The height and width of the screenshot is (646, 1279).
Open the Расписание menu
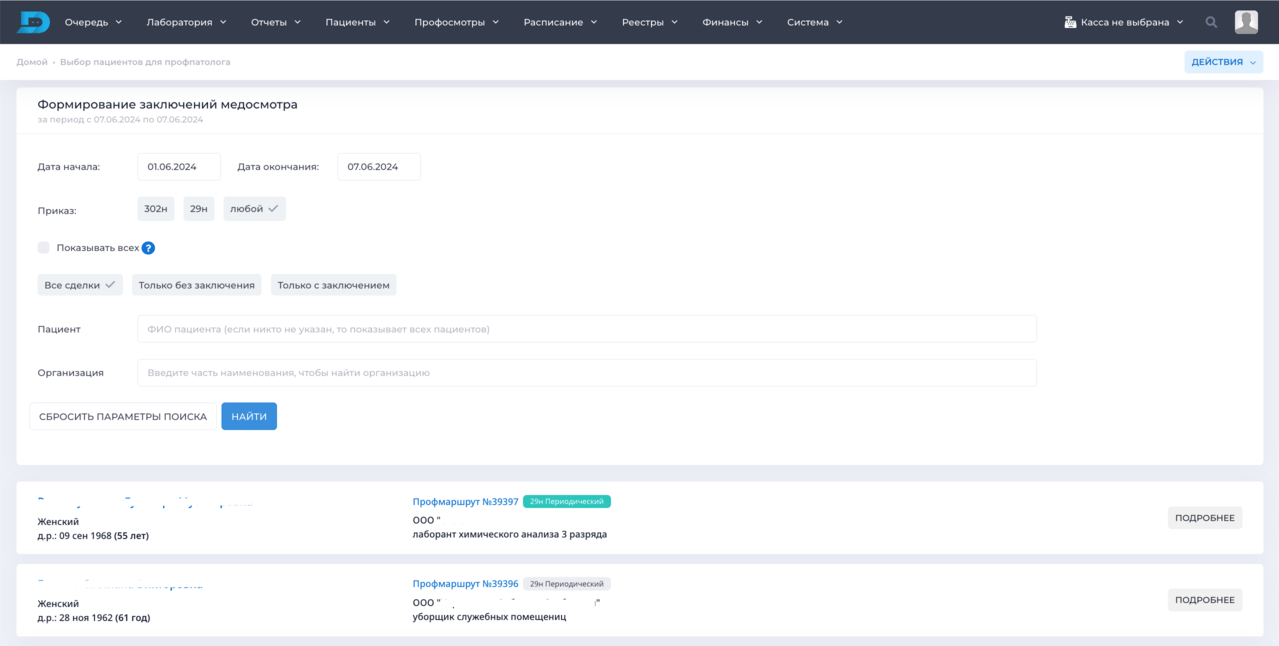pos(560,22)
